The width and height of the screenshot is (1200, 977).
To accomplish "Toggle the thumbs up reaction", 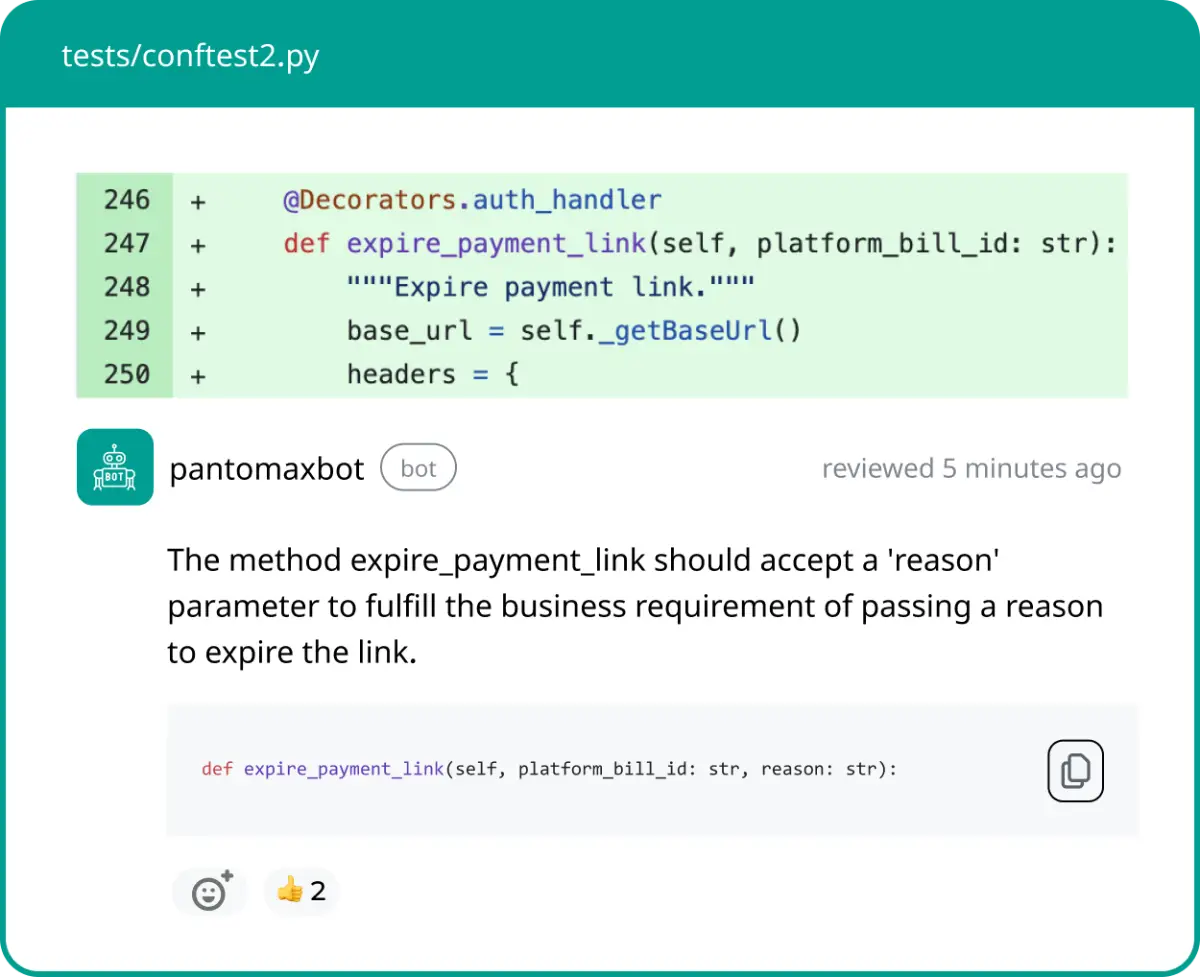I will pos(301,890).
